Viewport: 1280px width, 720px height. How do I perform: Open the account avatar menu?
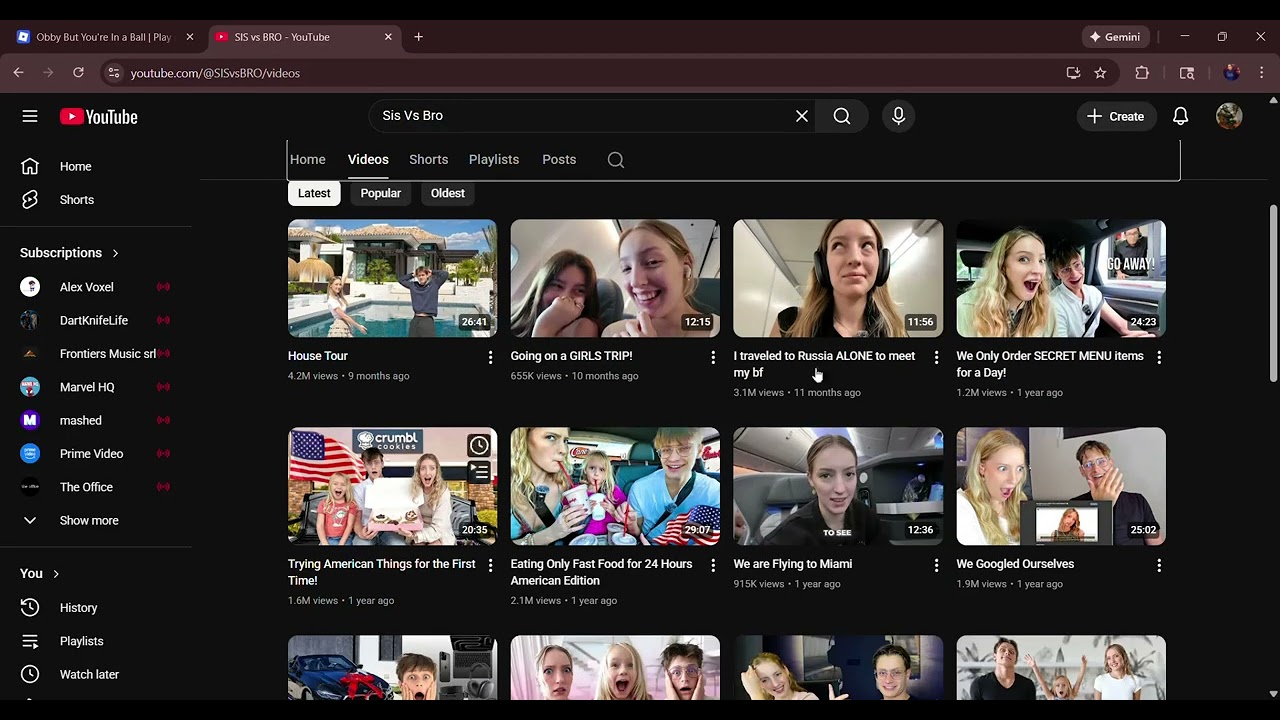tap(1229, 116)
